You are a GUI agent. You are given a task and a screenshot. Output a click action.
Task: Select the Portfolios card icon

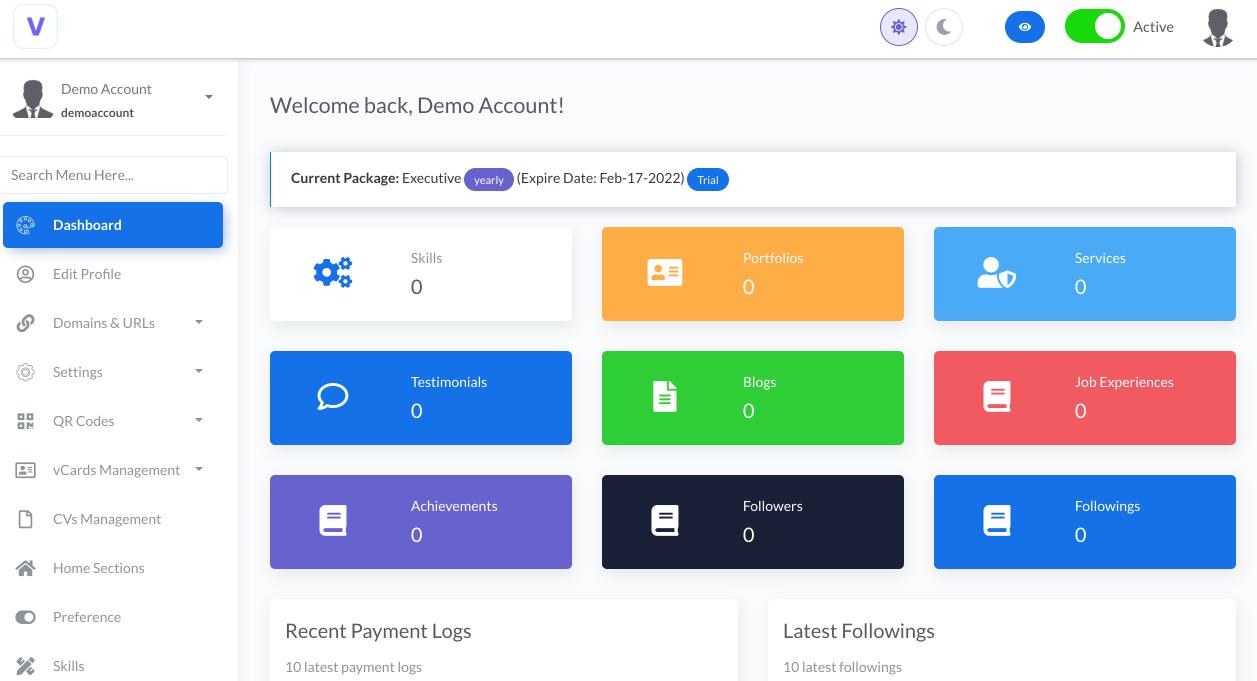[665, 272]
